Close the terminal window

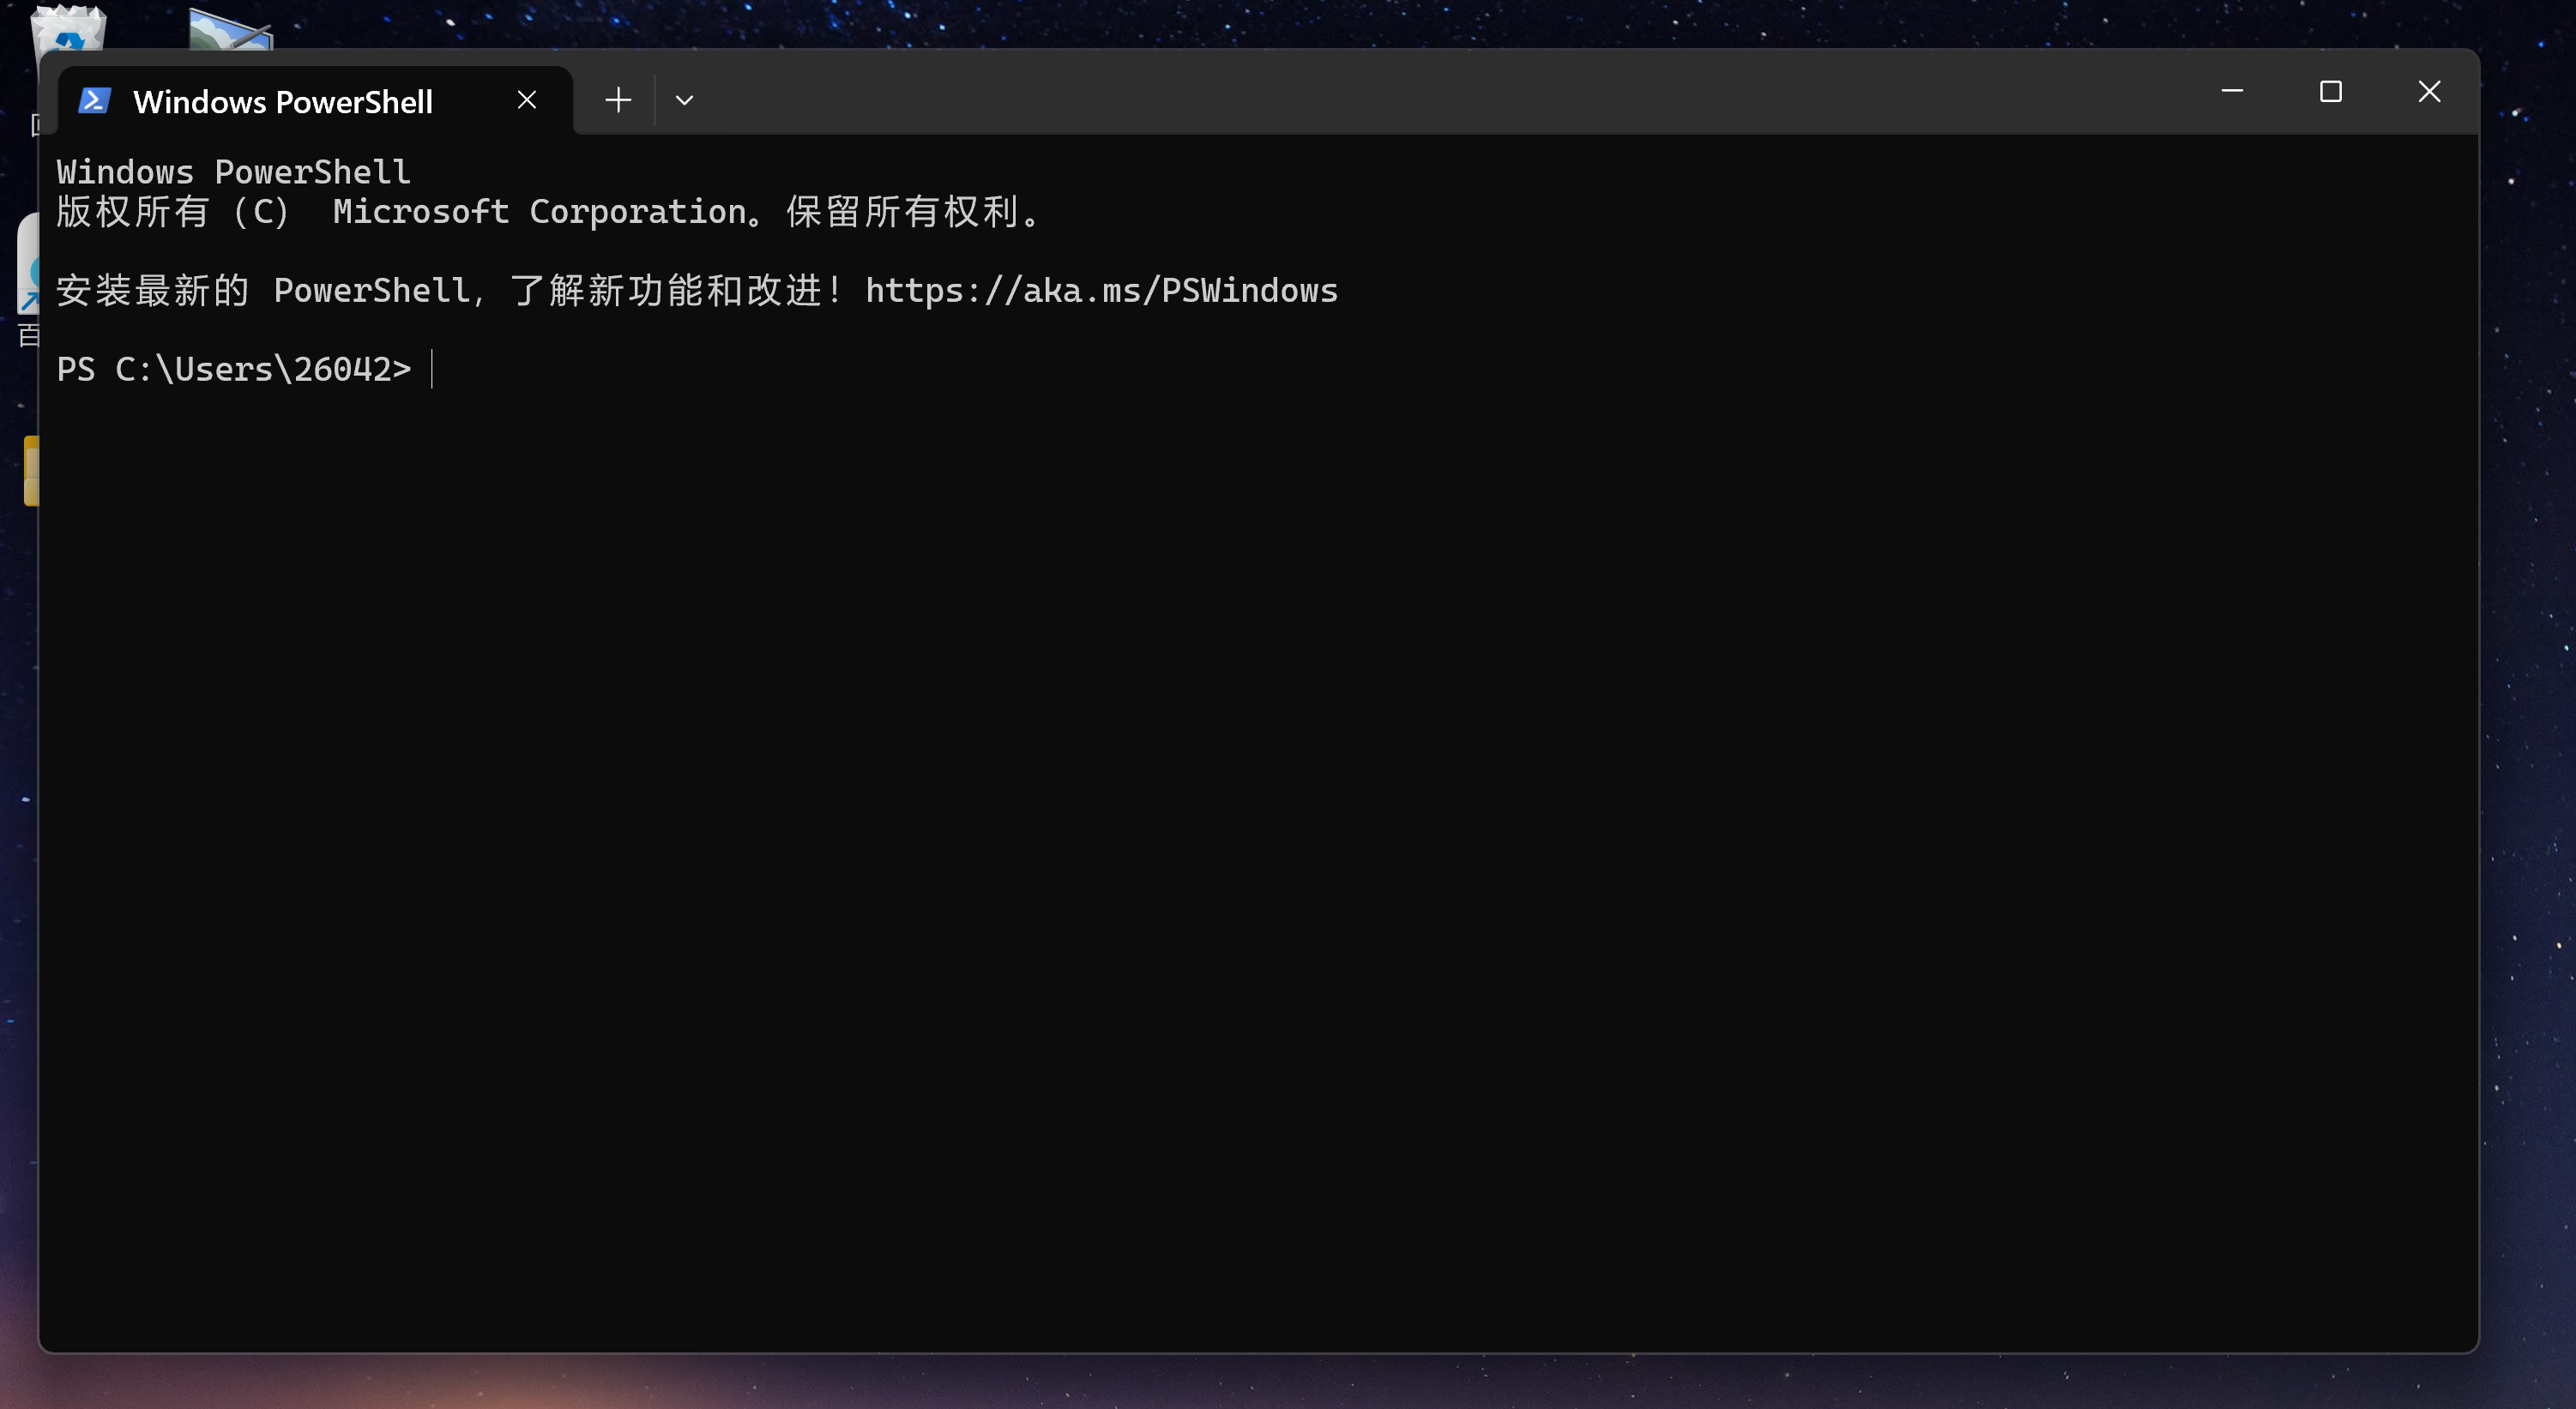pyautogui.click(x=2429, y=91)
